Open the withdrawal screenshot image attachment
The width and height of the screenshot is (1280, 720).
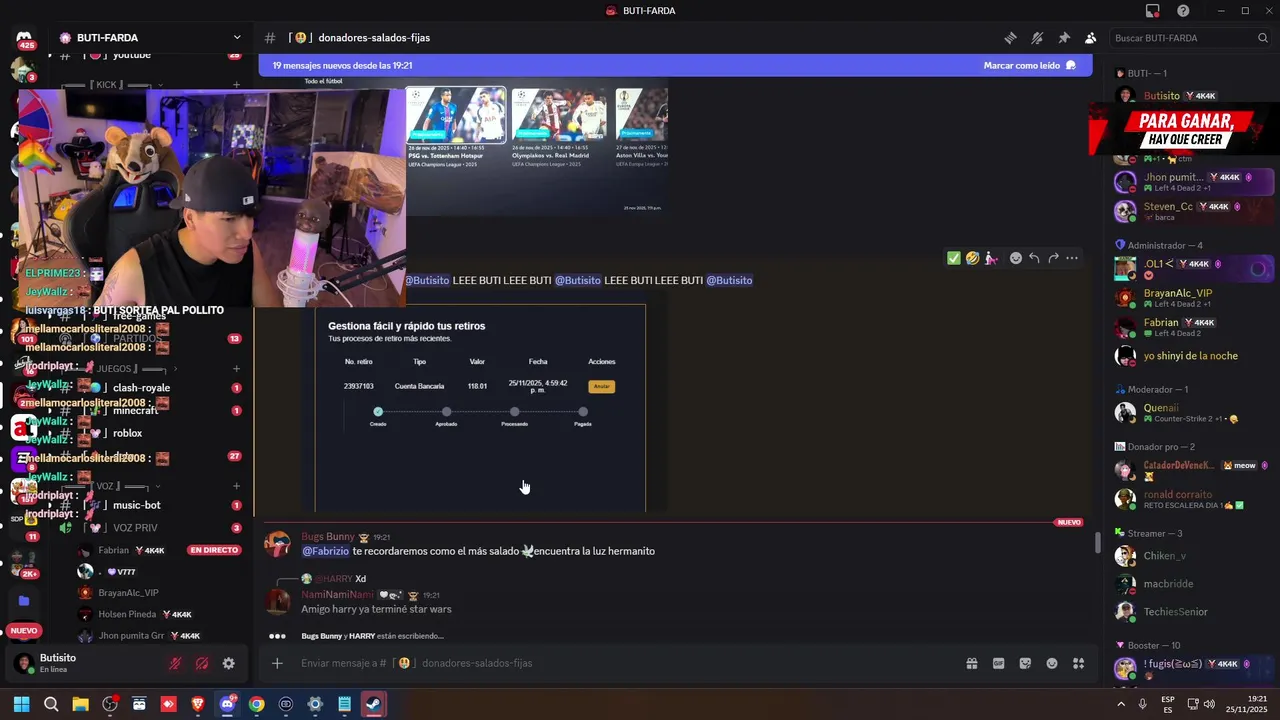(x=480, y=408)
